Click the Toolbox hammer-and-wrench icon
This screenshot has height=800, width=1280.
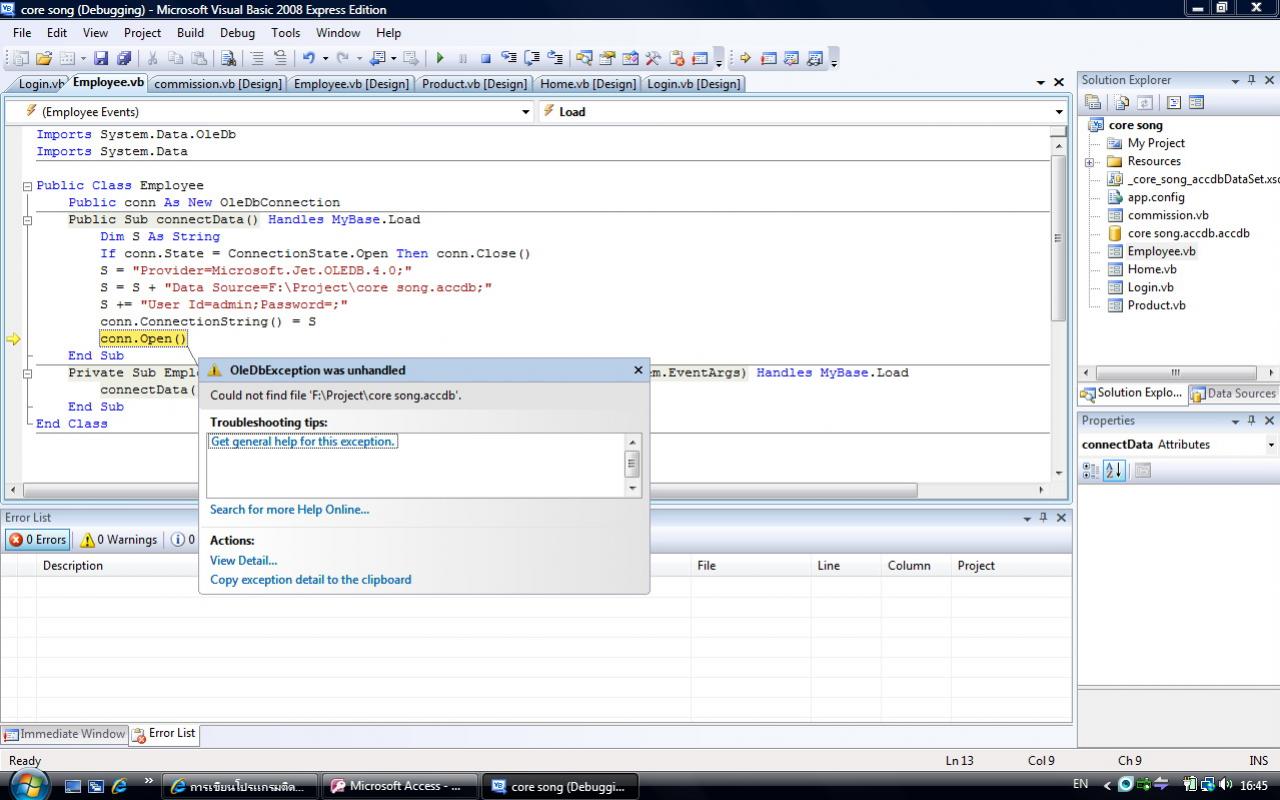click(x=653, y=58)
